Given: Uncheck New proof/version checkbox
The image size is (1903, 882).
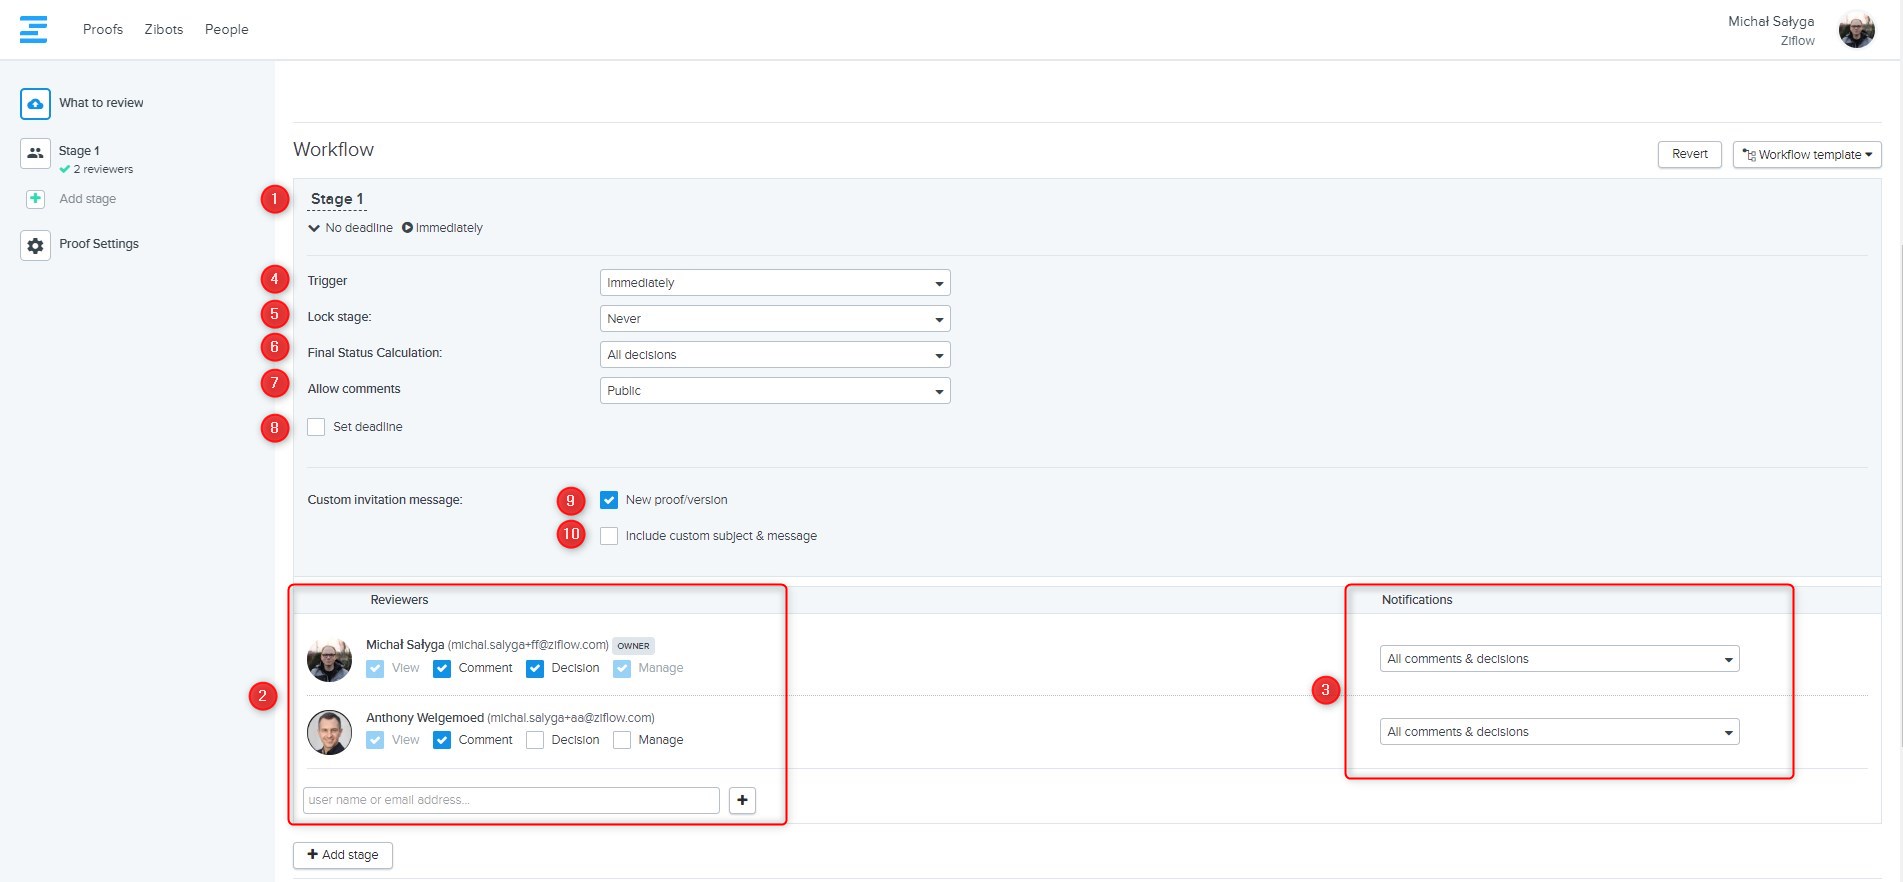Looking at the screenshot, I should 609,500.
